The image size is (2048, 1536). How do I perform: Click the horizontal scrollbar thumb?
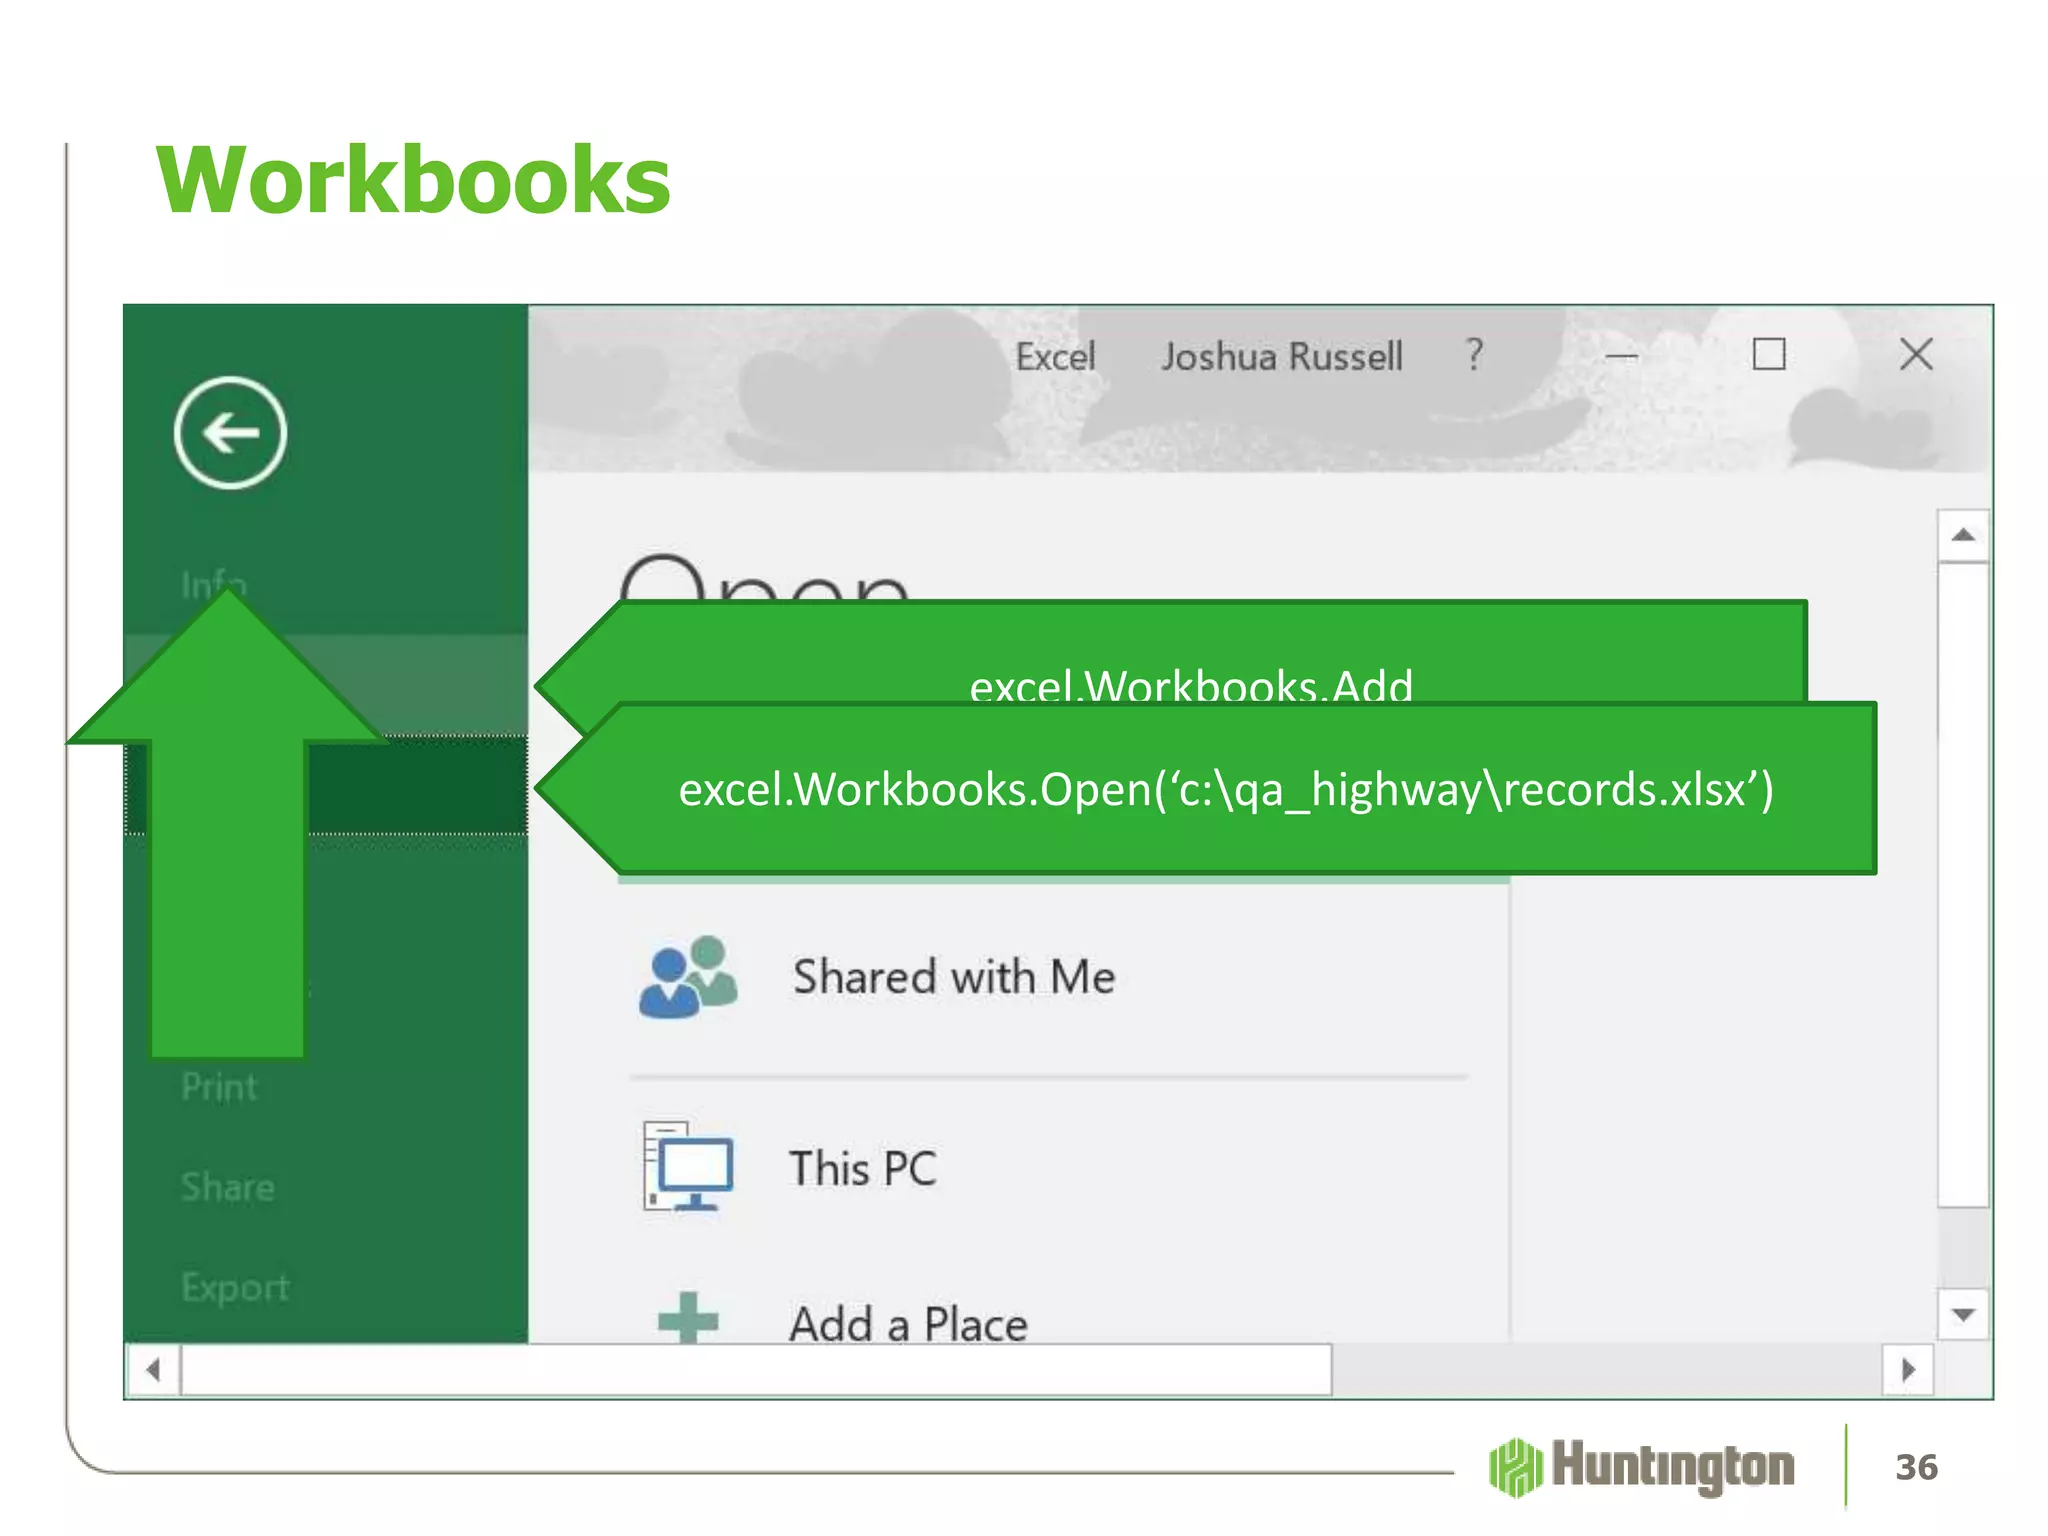(756, 1370)
